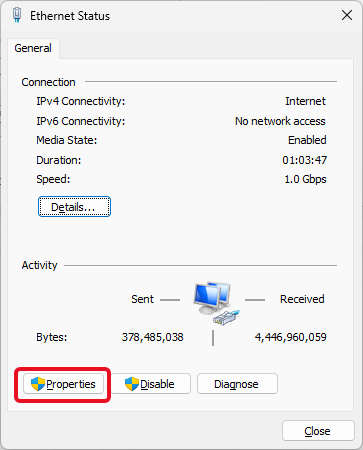Click the IPv6 'No network access' value
The height and width of the screenshot is (450, 363).
click(280, 121)
